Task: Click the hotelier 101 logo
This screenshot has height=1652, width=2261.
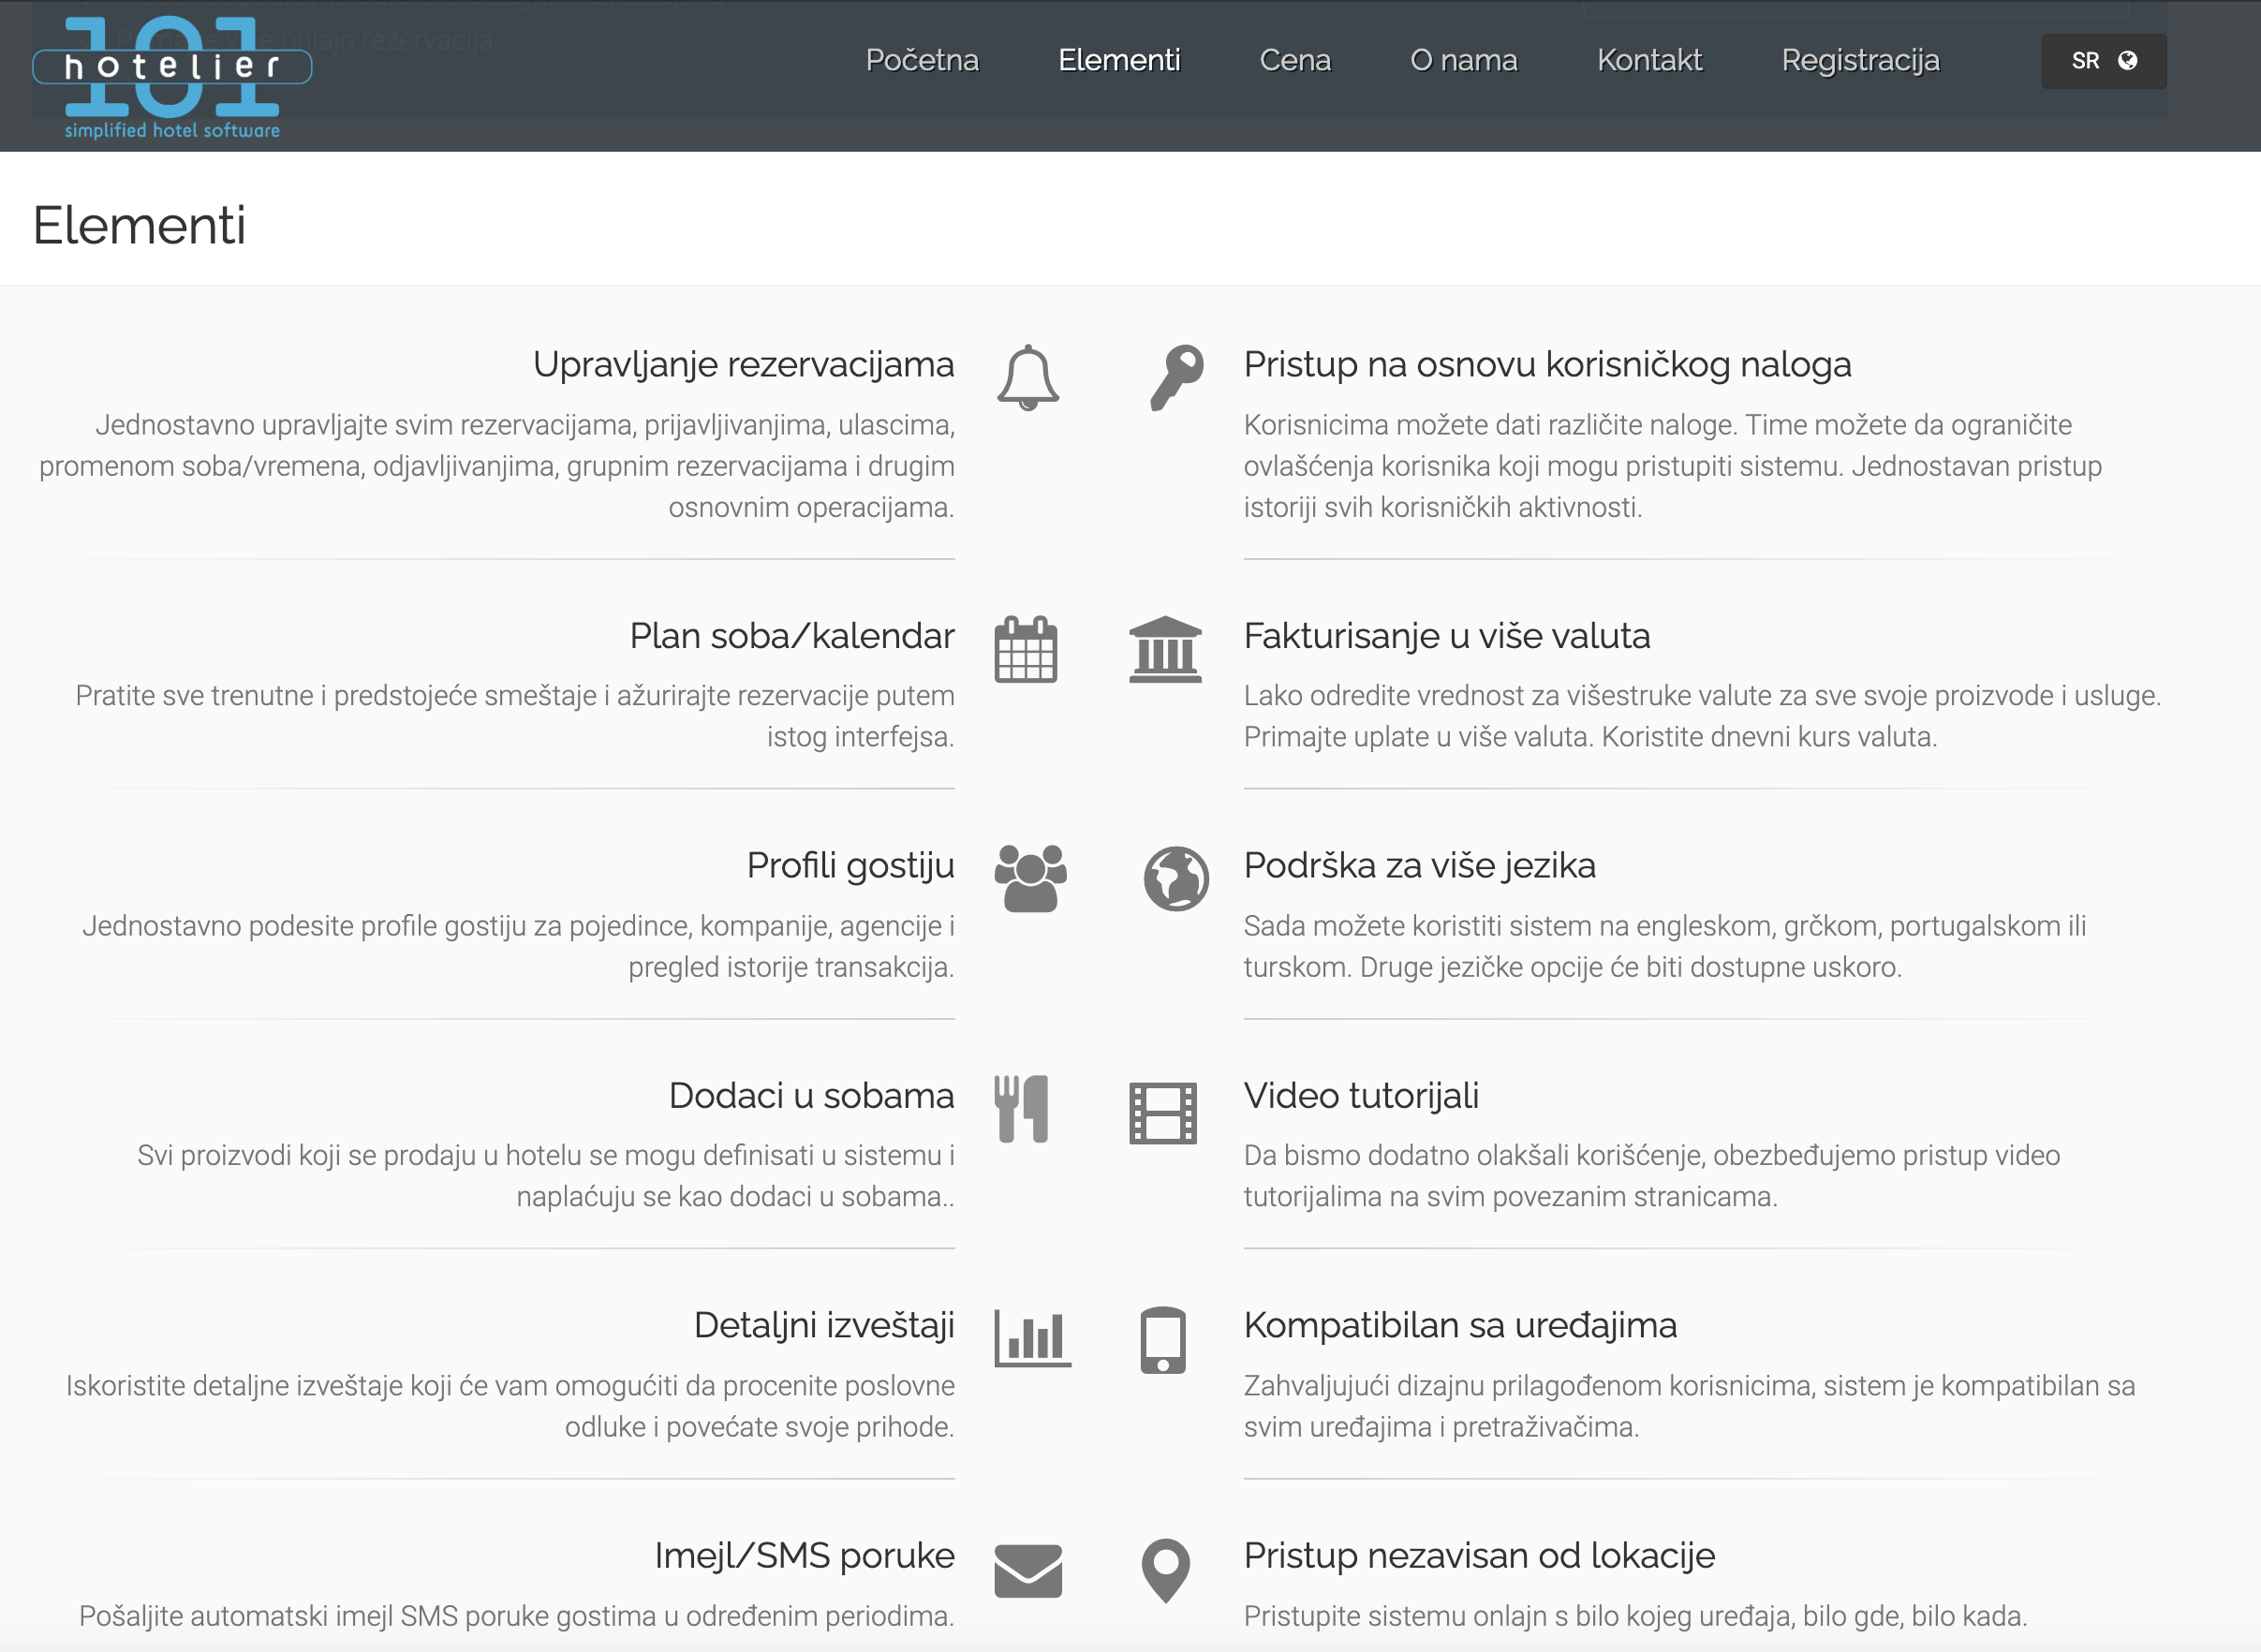Action: coord(172,75)
